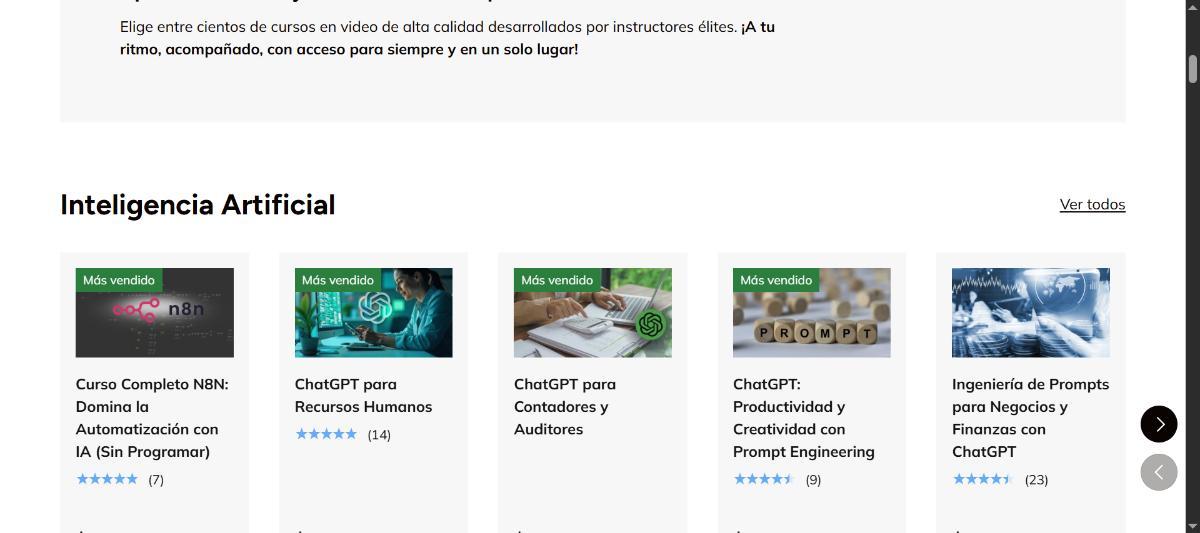
Task: Open ChatGPT para Recursos Humanos title
Action: pyautogui.click(x=364, y=395)
